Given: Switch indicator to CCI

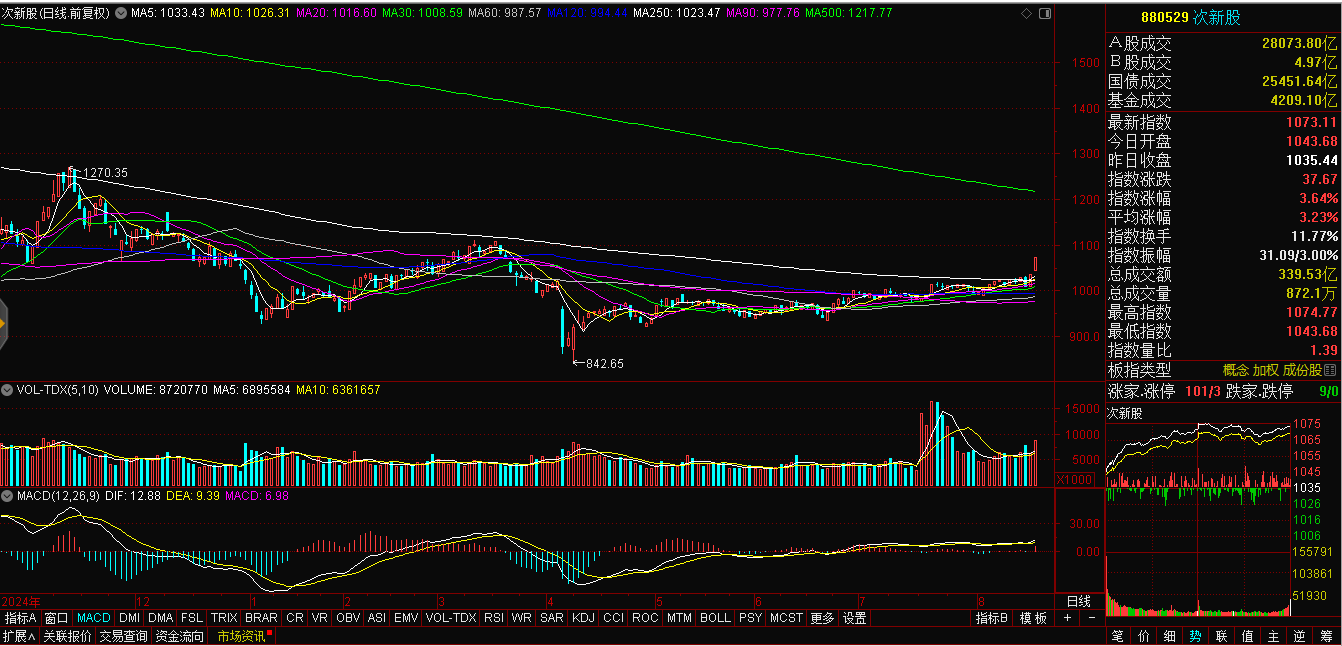Looking at the screenshot, I should (614, 618).
